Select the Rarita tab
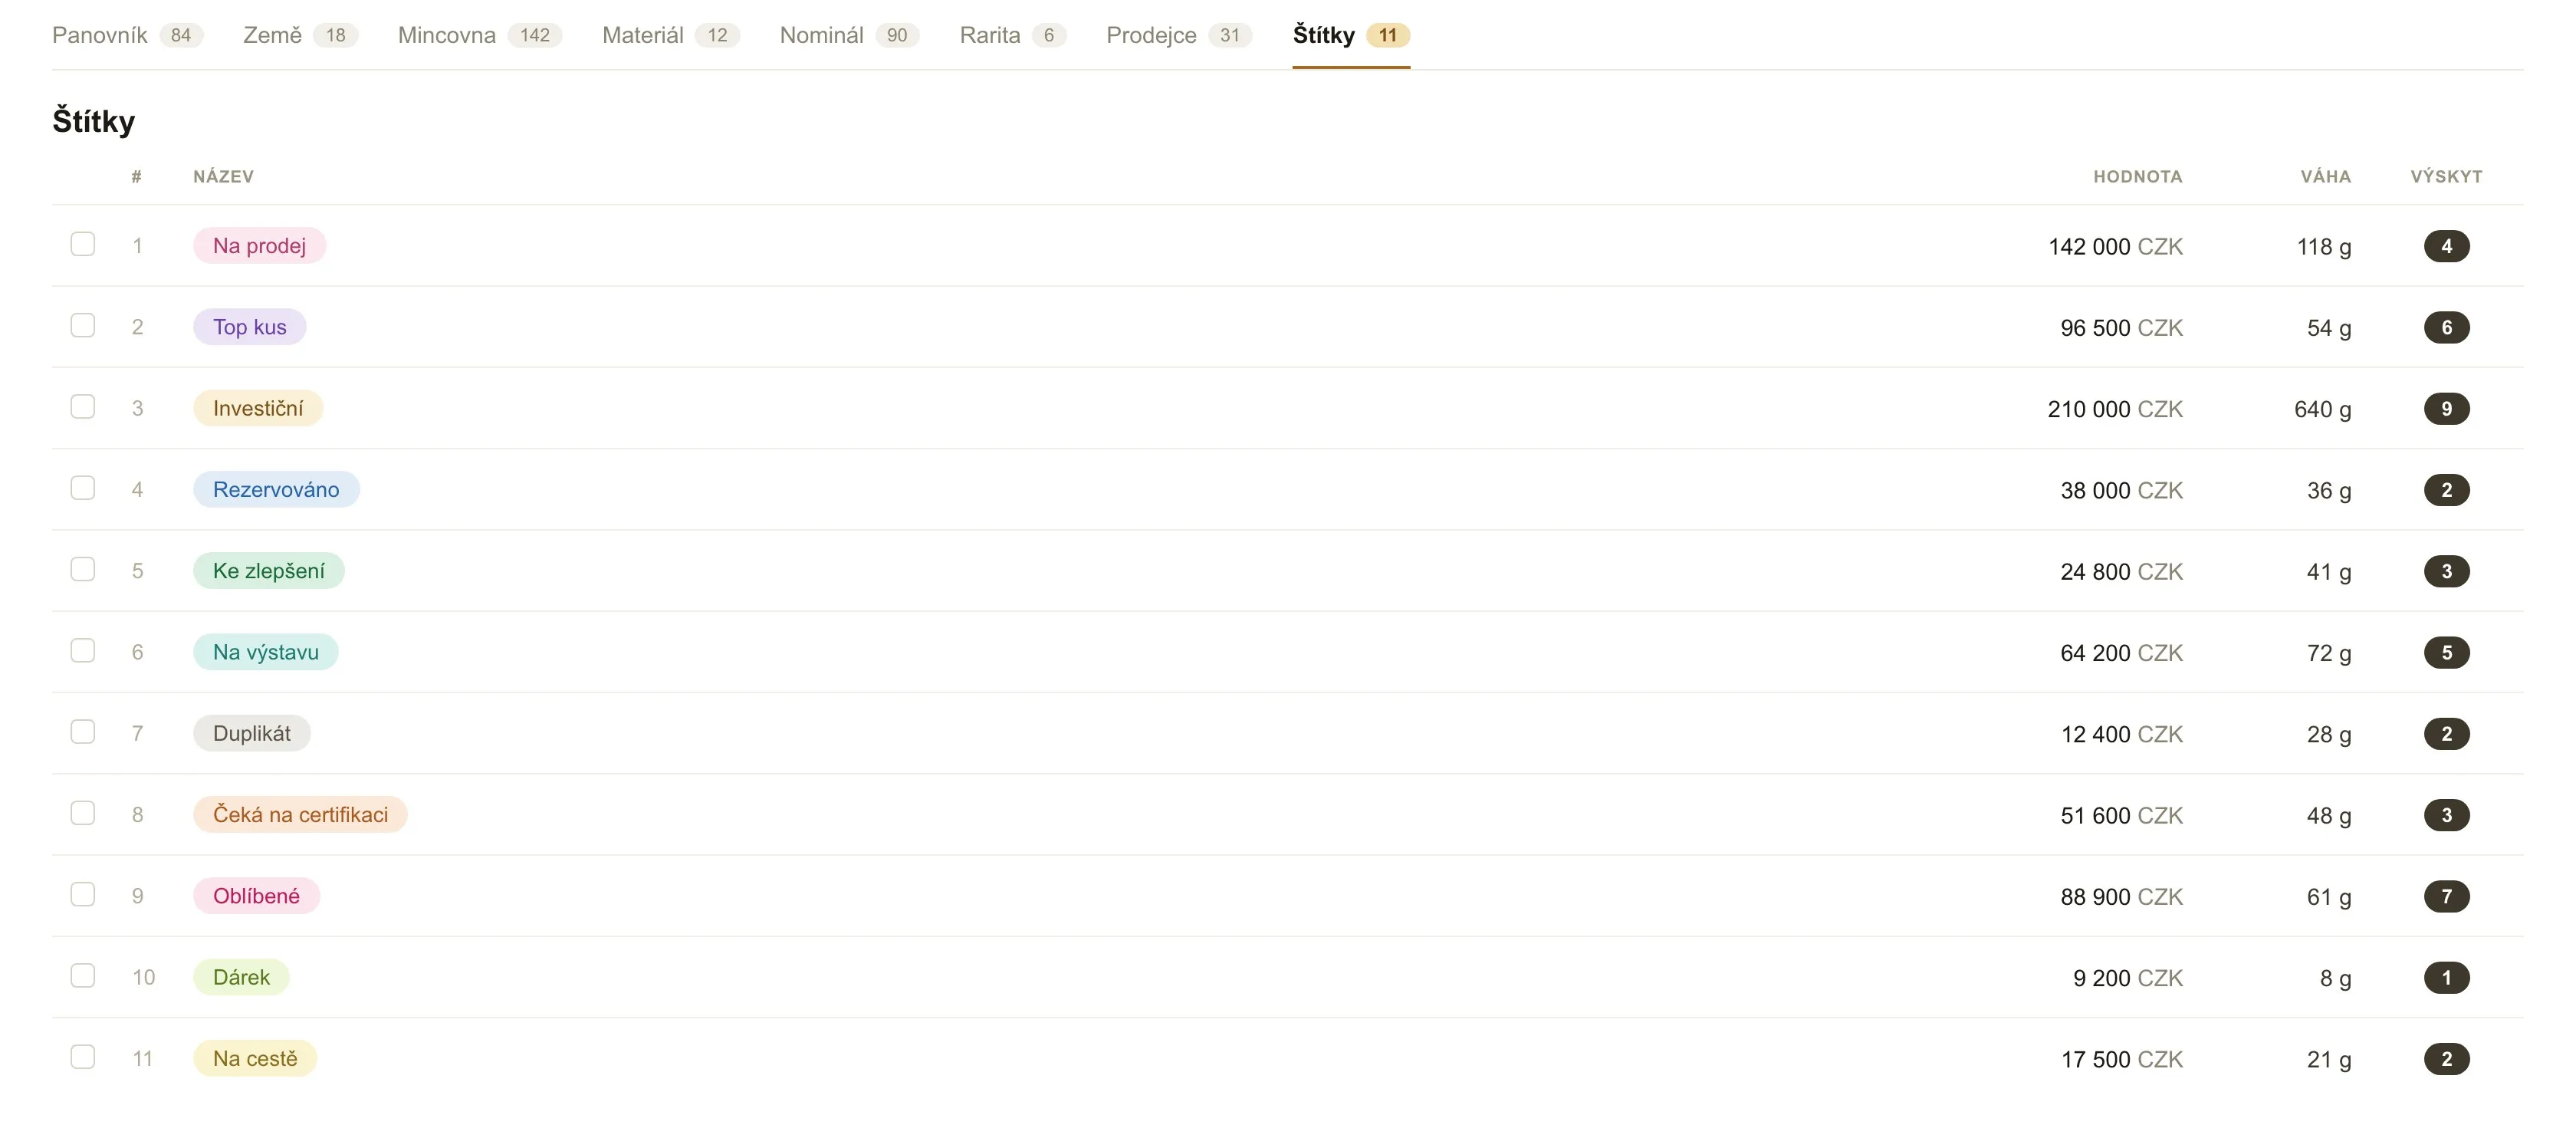Image resolution: width=2576 pixels, height=1138 pixels. click(x=1012, y=35)
